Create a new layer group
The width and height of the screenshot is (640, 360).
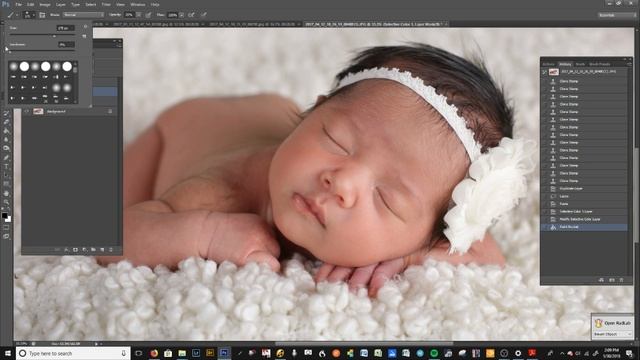(x=93, y=249)
